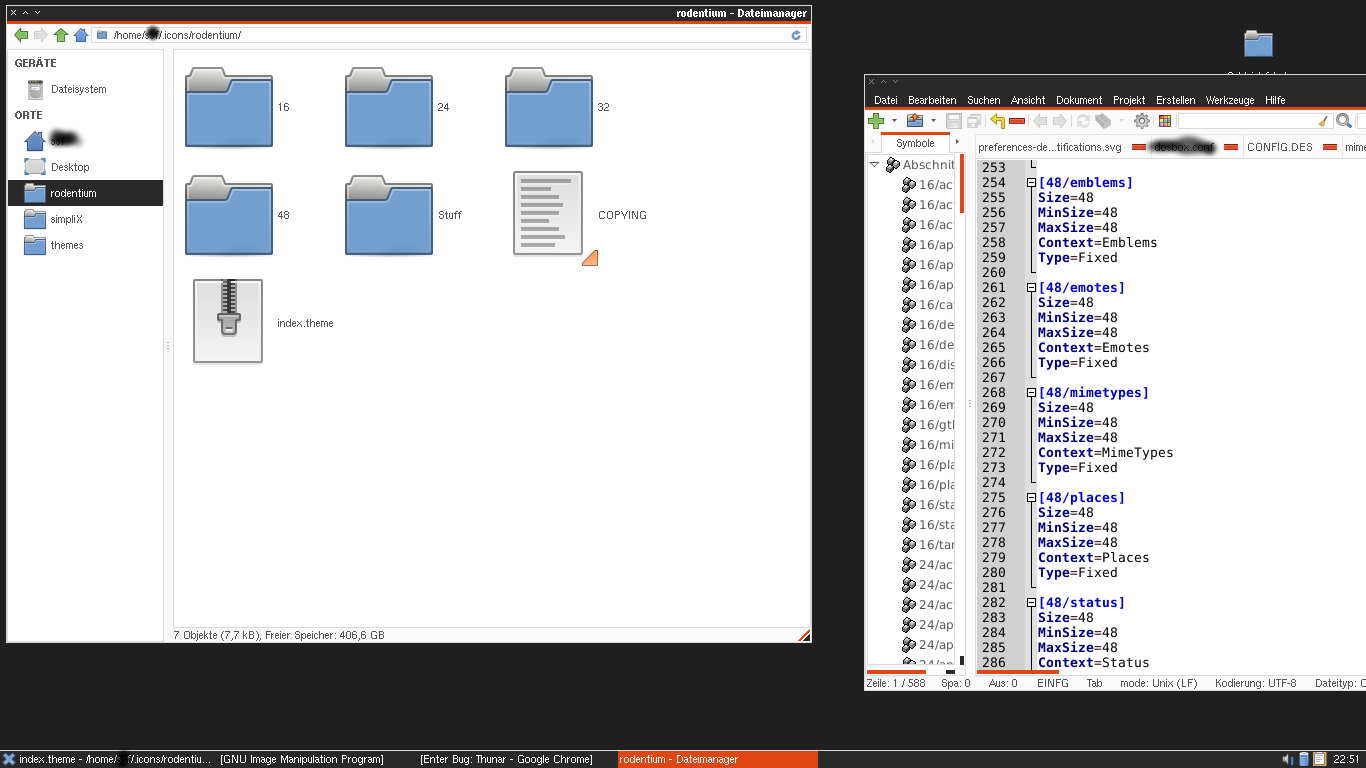Click the green back arrow in file manager
This screenshot has height=768, width=1366.
tap(21, 35)
